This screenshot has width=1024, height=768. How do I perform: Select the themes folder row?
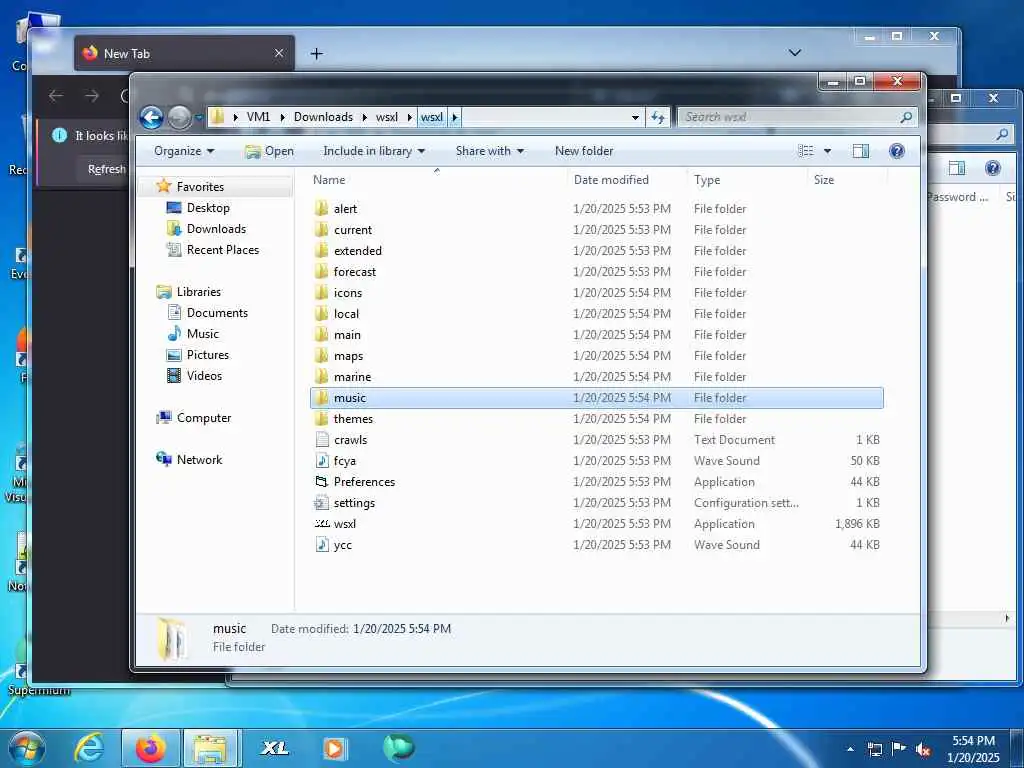point(597,419)
